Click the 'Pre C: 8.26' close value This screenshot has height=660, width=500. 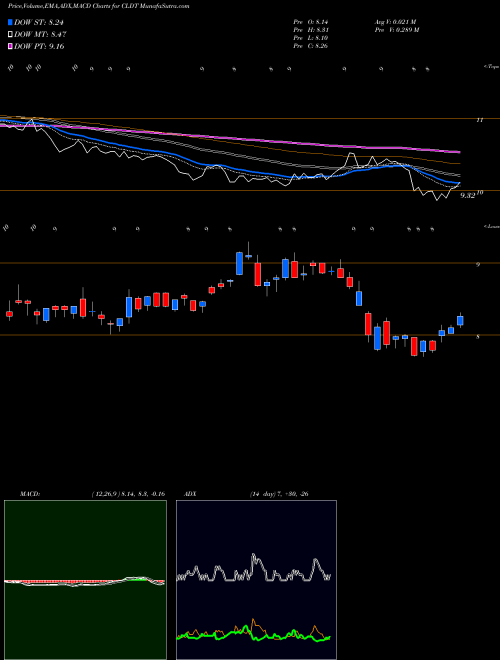[311, 46]
